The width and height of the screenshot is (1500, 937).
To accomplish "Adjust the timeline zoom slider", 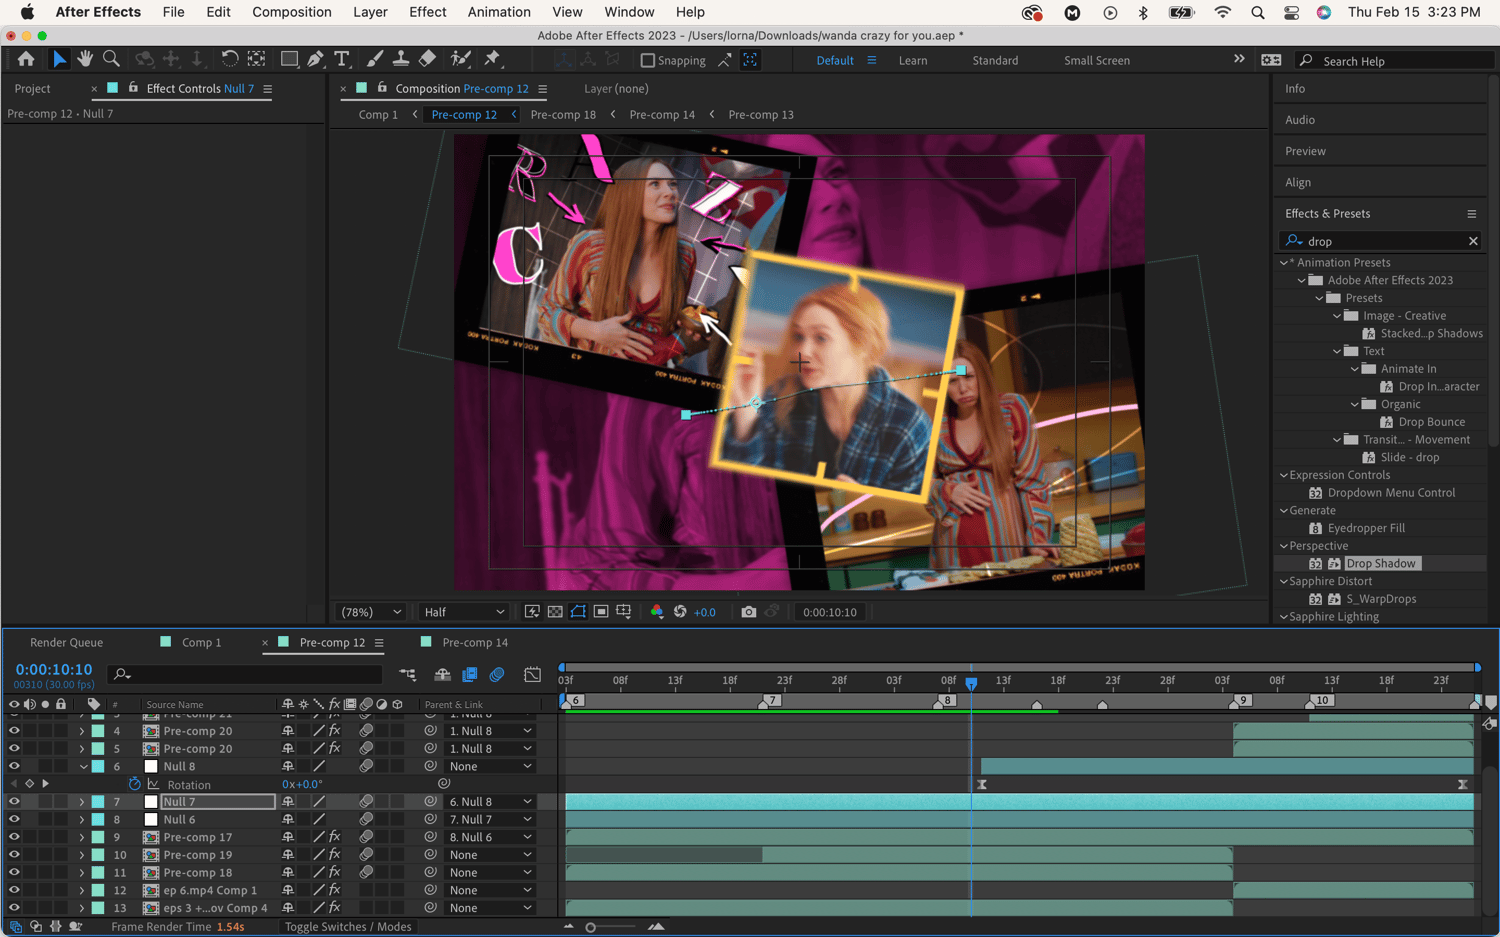I will (x=591, y=927).
